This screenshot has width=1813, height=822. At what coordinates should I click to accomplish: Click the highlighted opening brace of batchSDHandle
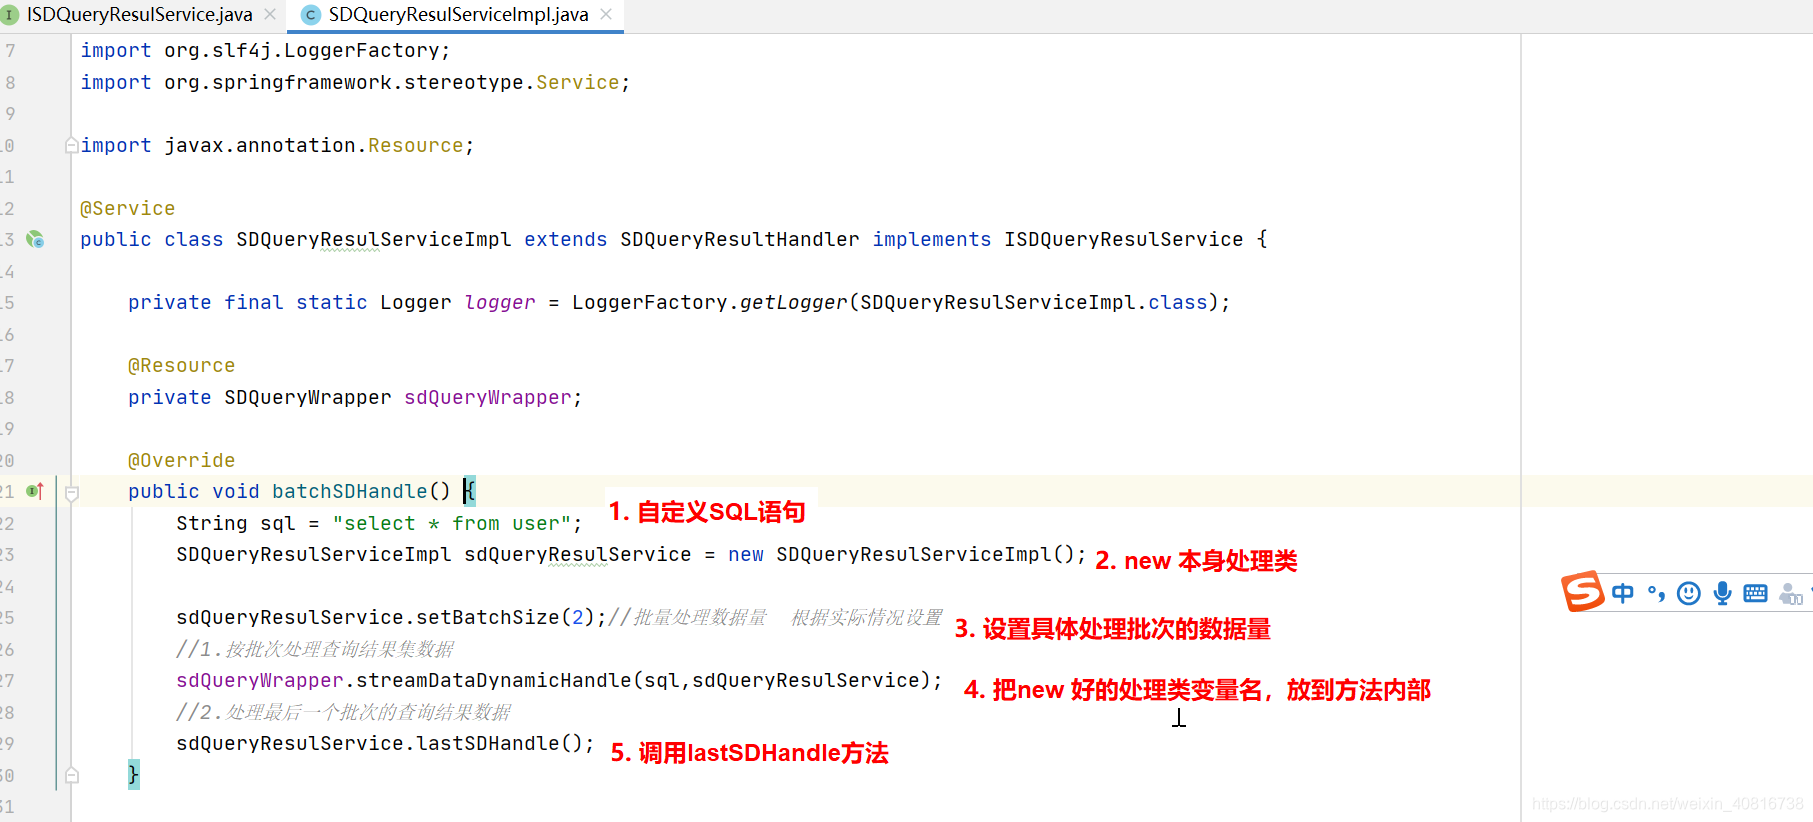tap(470, 491)
